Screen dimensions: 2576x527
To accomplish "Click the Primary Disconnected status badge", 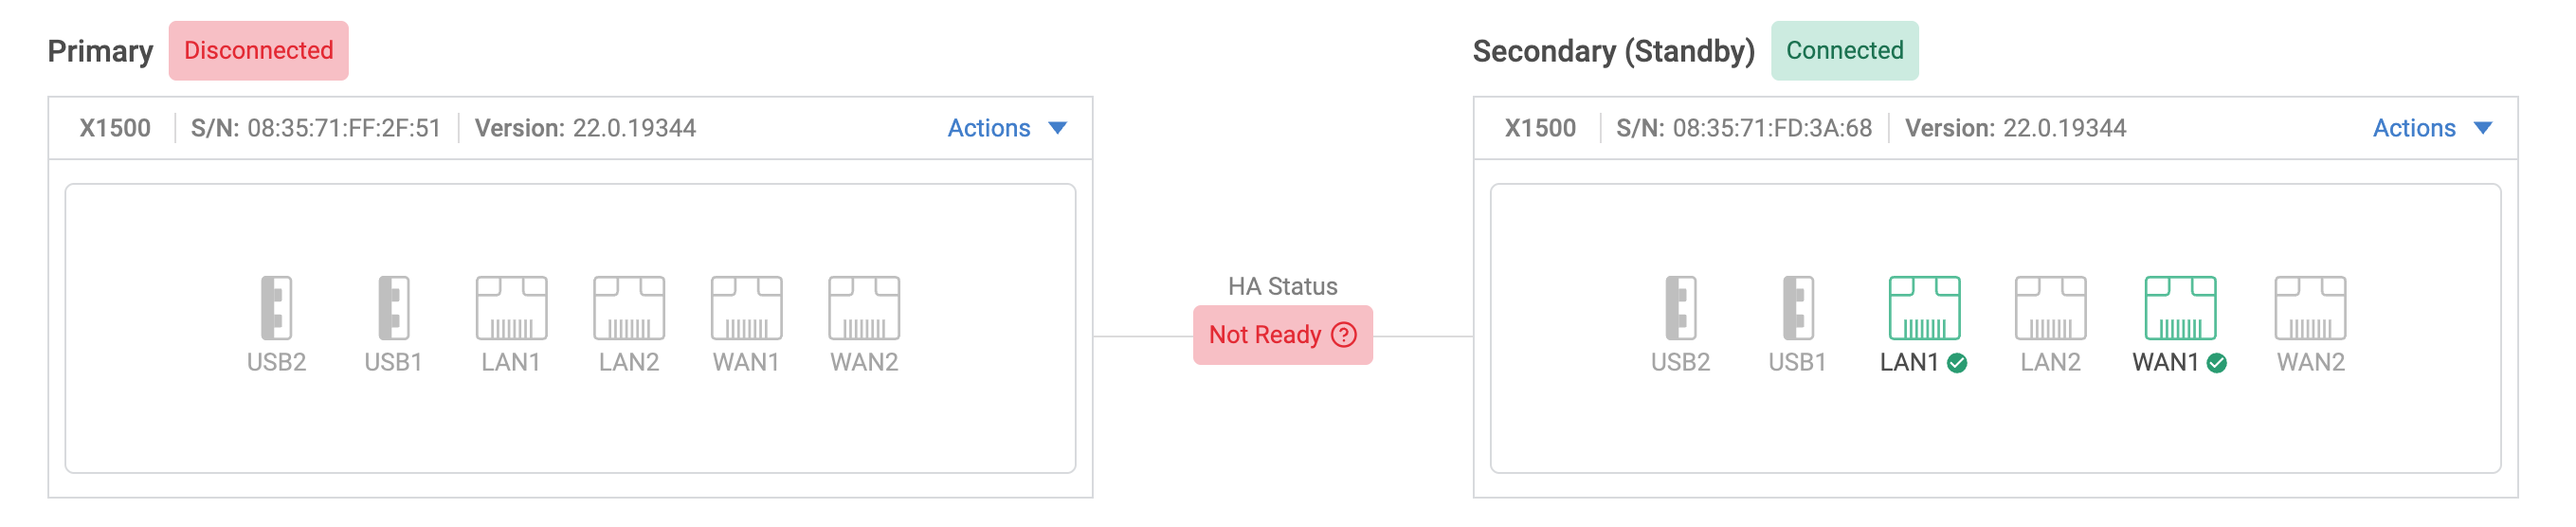I will click(258, 51).
